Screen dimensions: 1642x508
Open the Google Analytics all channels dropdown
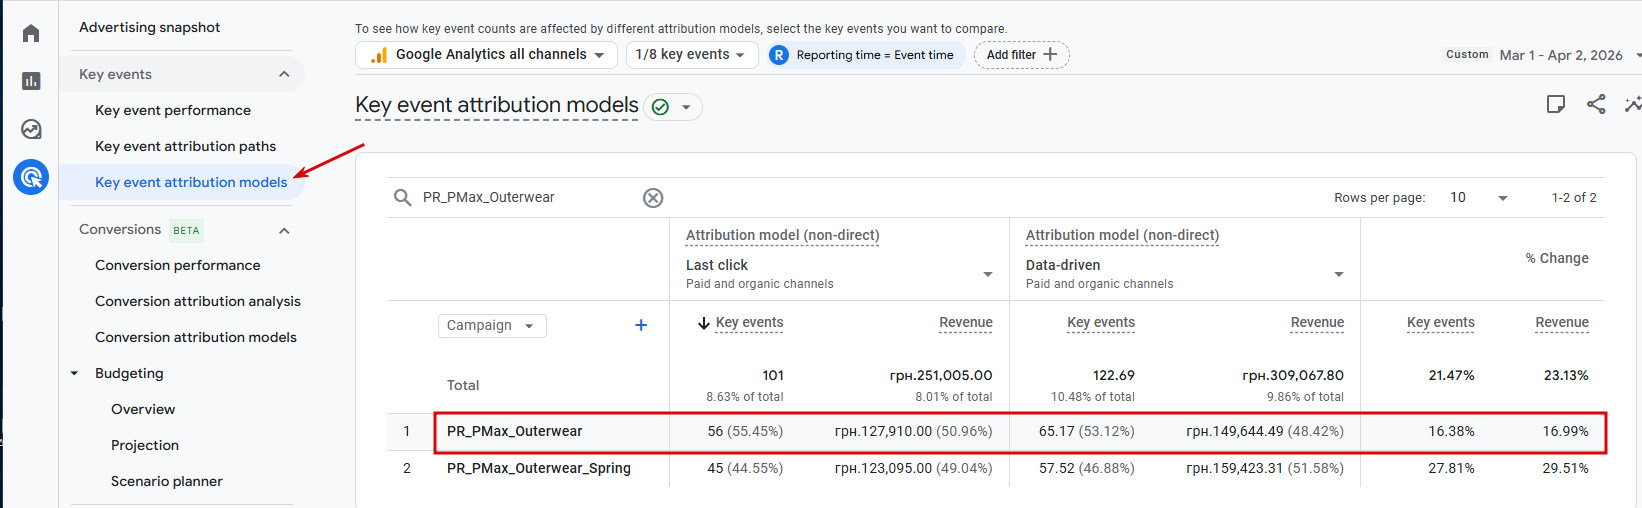487,55
